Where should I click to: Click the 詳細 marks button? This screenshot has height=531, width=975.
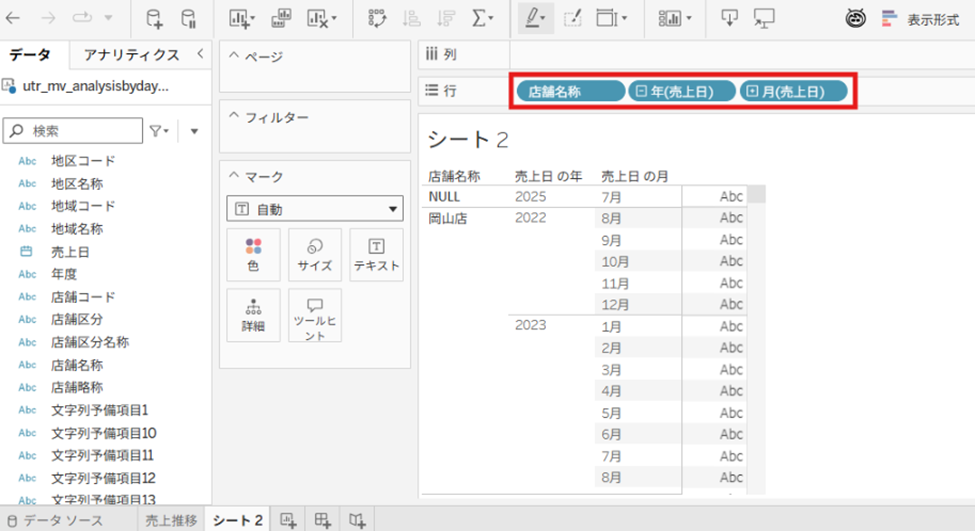point(253,315)
